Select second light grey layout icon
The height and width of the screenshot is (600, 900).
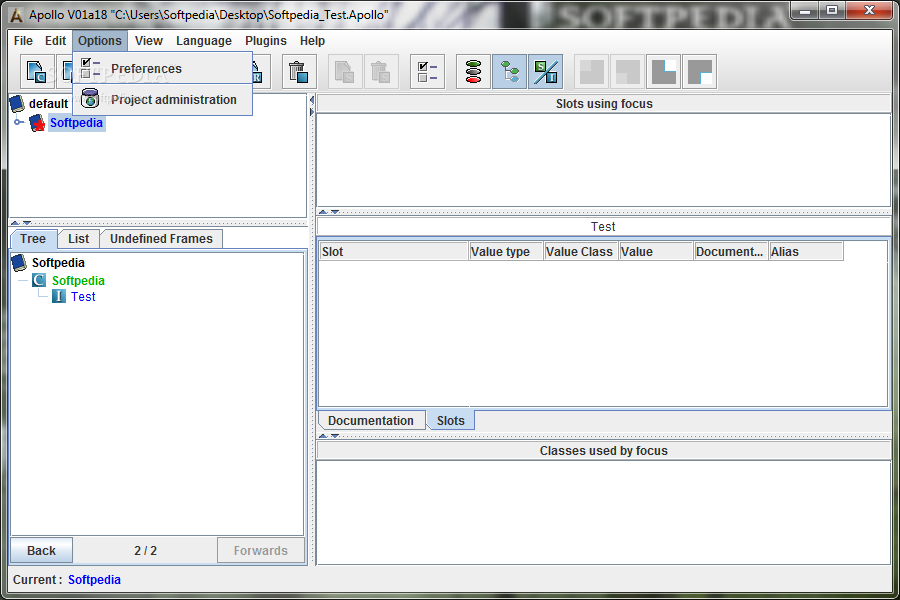[628, 72]
